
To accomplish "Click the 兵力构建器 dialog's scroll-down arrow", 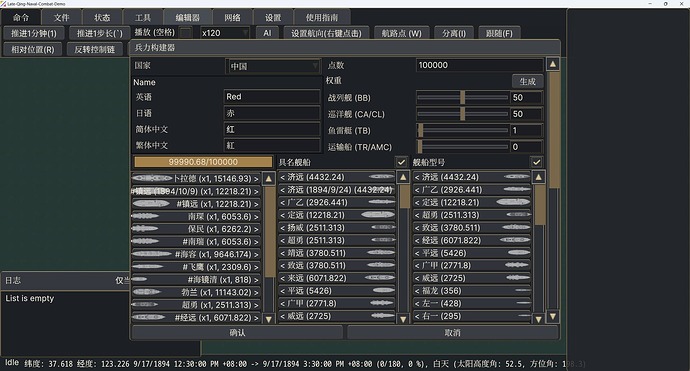I will [553, 316].
